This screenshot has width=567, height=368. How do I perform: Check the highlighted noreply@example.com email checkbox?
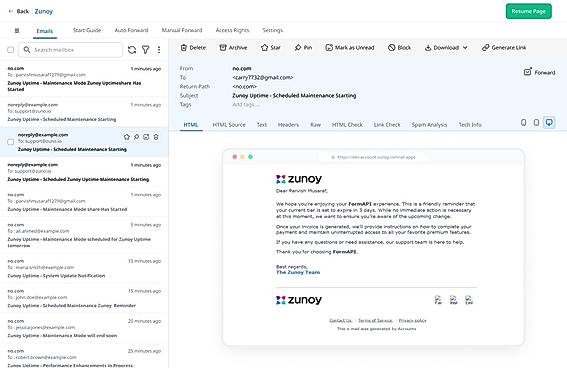tap(10, 142)
